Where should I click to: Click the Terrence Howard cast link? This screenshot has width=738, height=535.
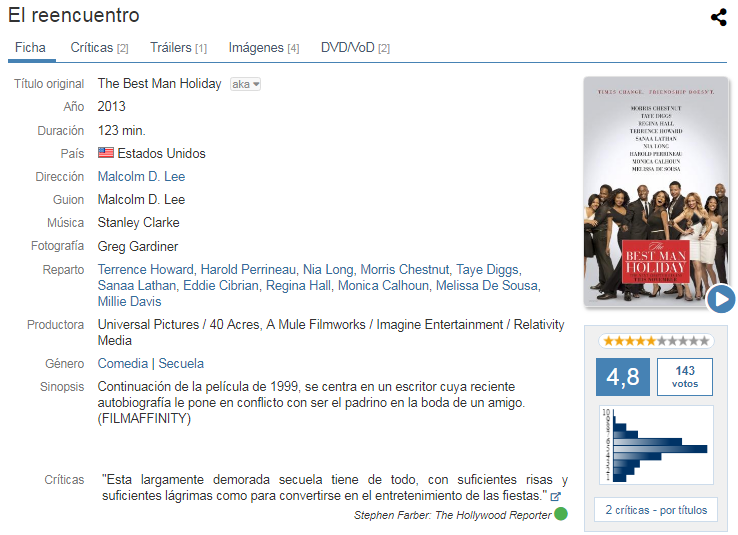pyautogui.click(x=145, y=270)
